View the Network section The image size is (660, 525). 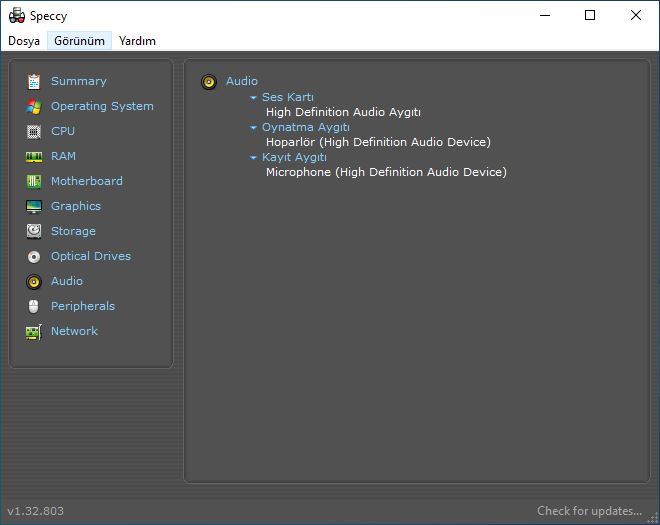[74, 331]
